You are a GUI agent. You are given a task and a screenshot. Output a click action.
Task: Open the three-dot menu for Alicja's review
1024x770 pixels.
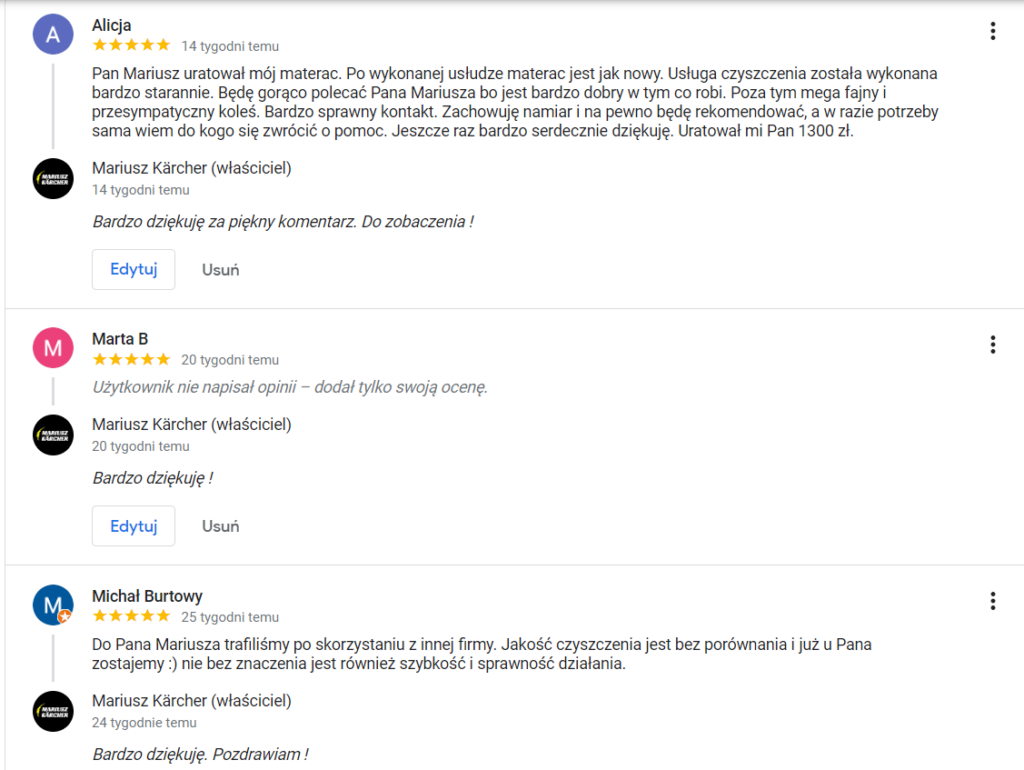992,31
